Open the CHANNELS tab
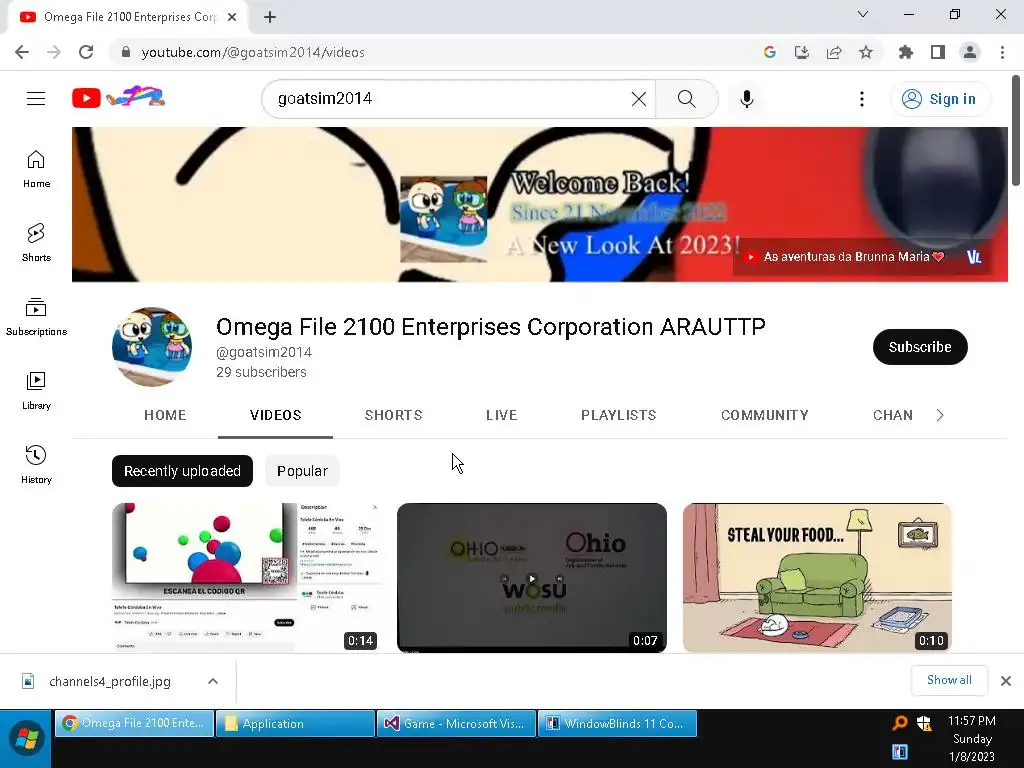Screen dimensions: 1024x768 click(893, 415)
